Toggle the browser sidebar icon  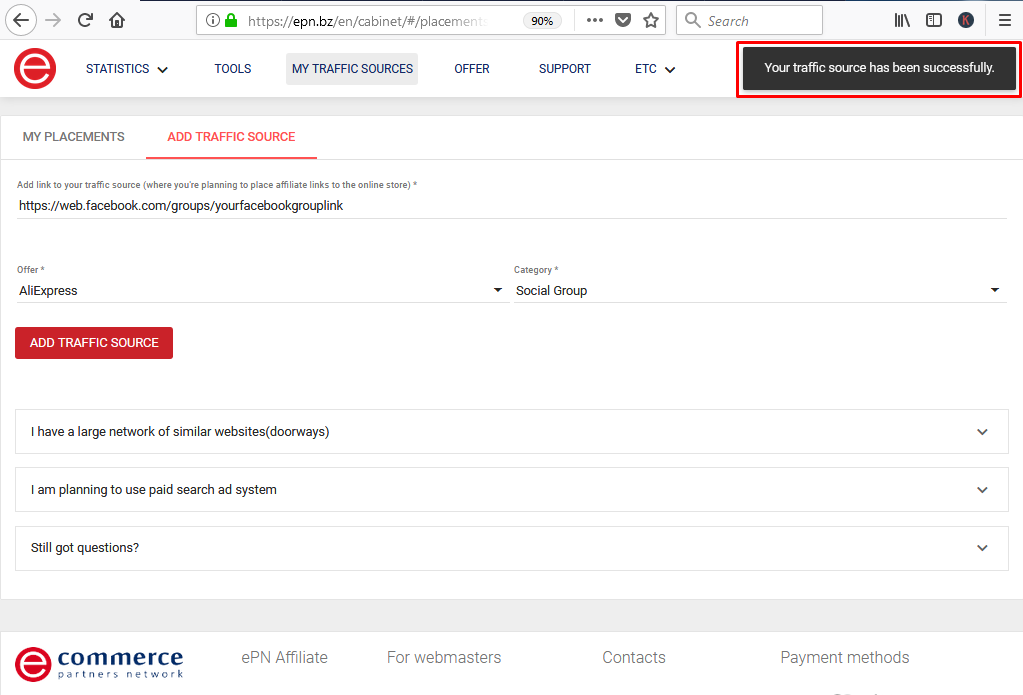[x=933, y=20]
